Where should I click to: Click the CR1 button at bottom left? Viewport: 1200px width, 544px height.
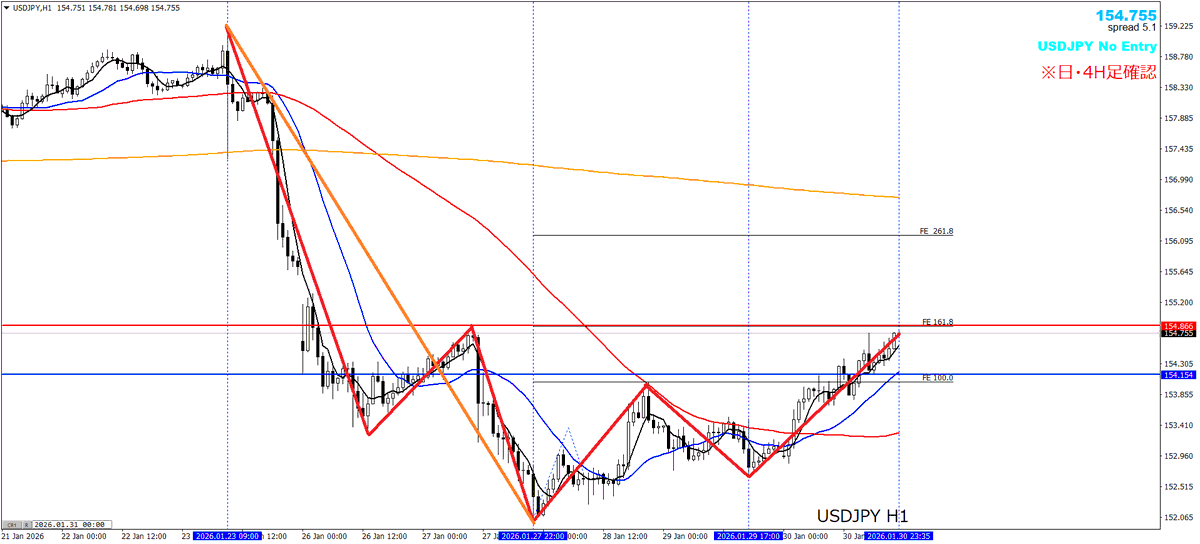pos(12,524)
